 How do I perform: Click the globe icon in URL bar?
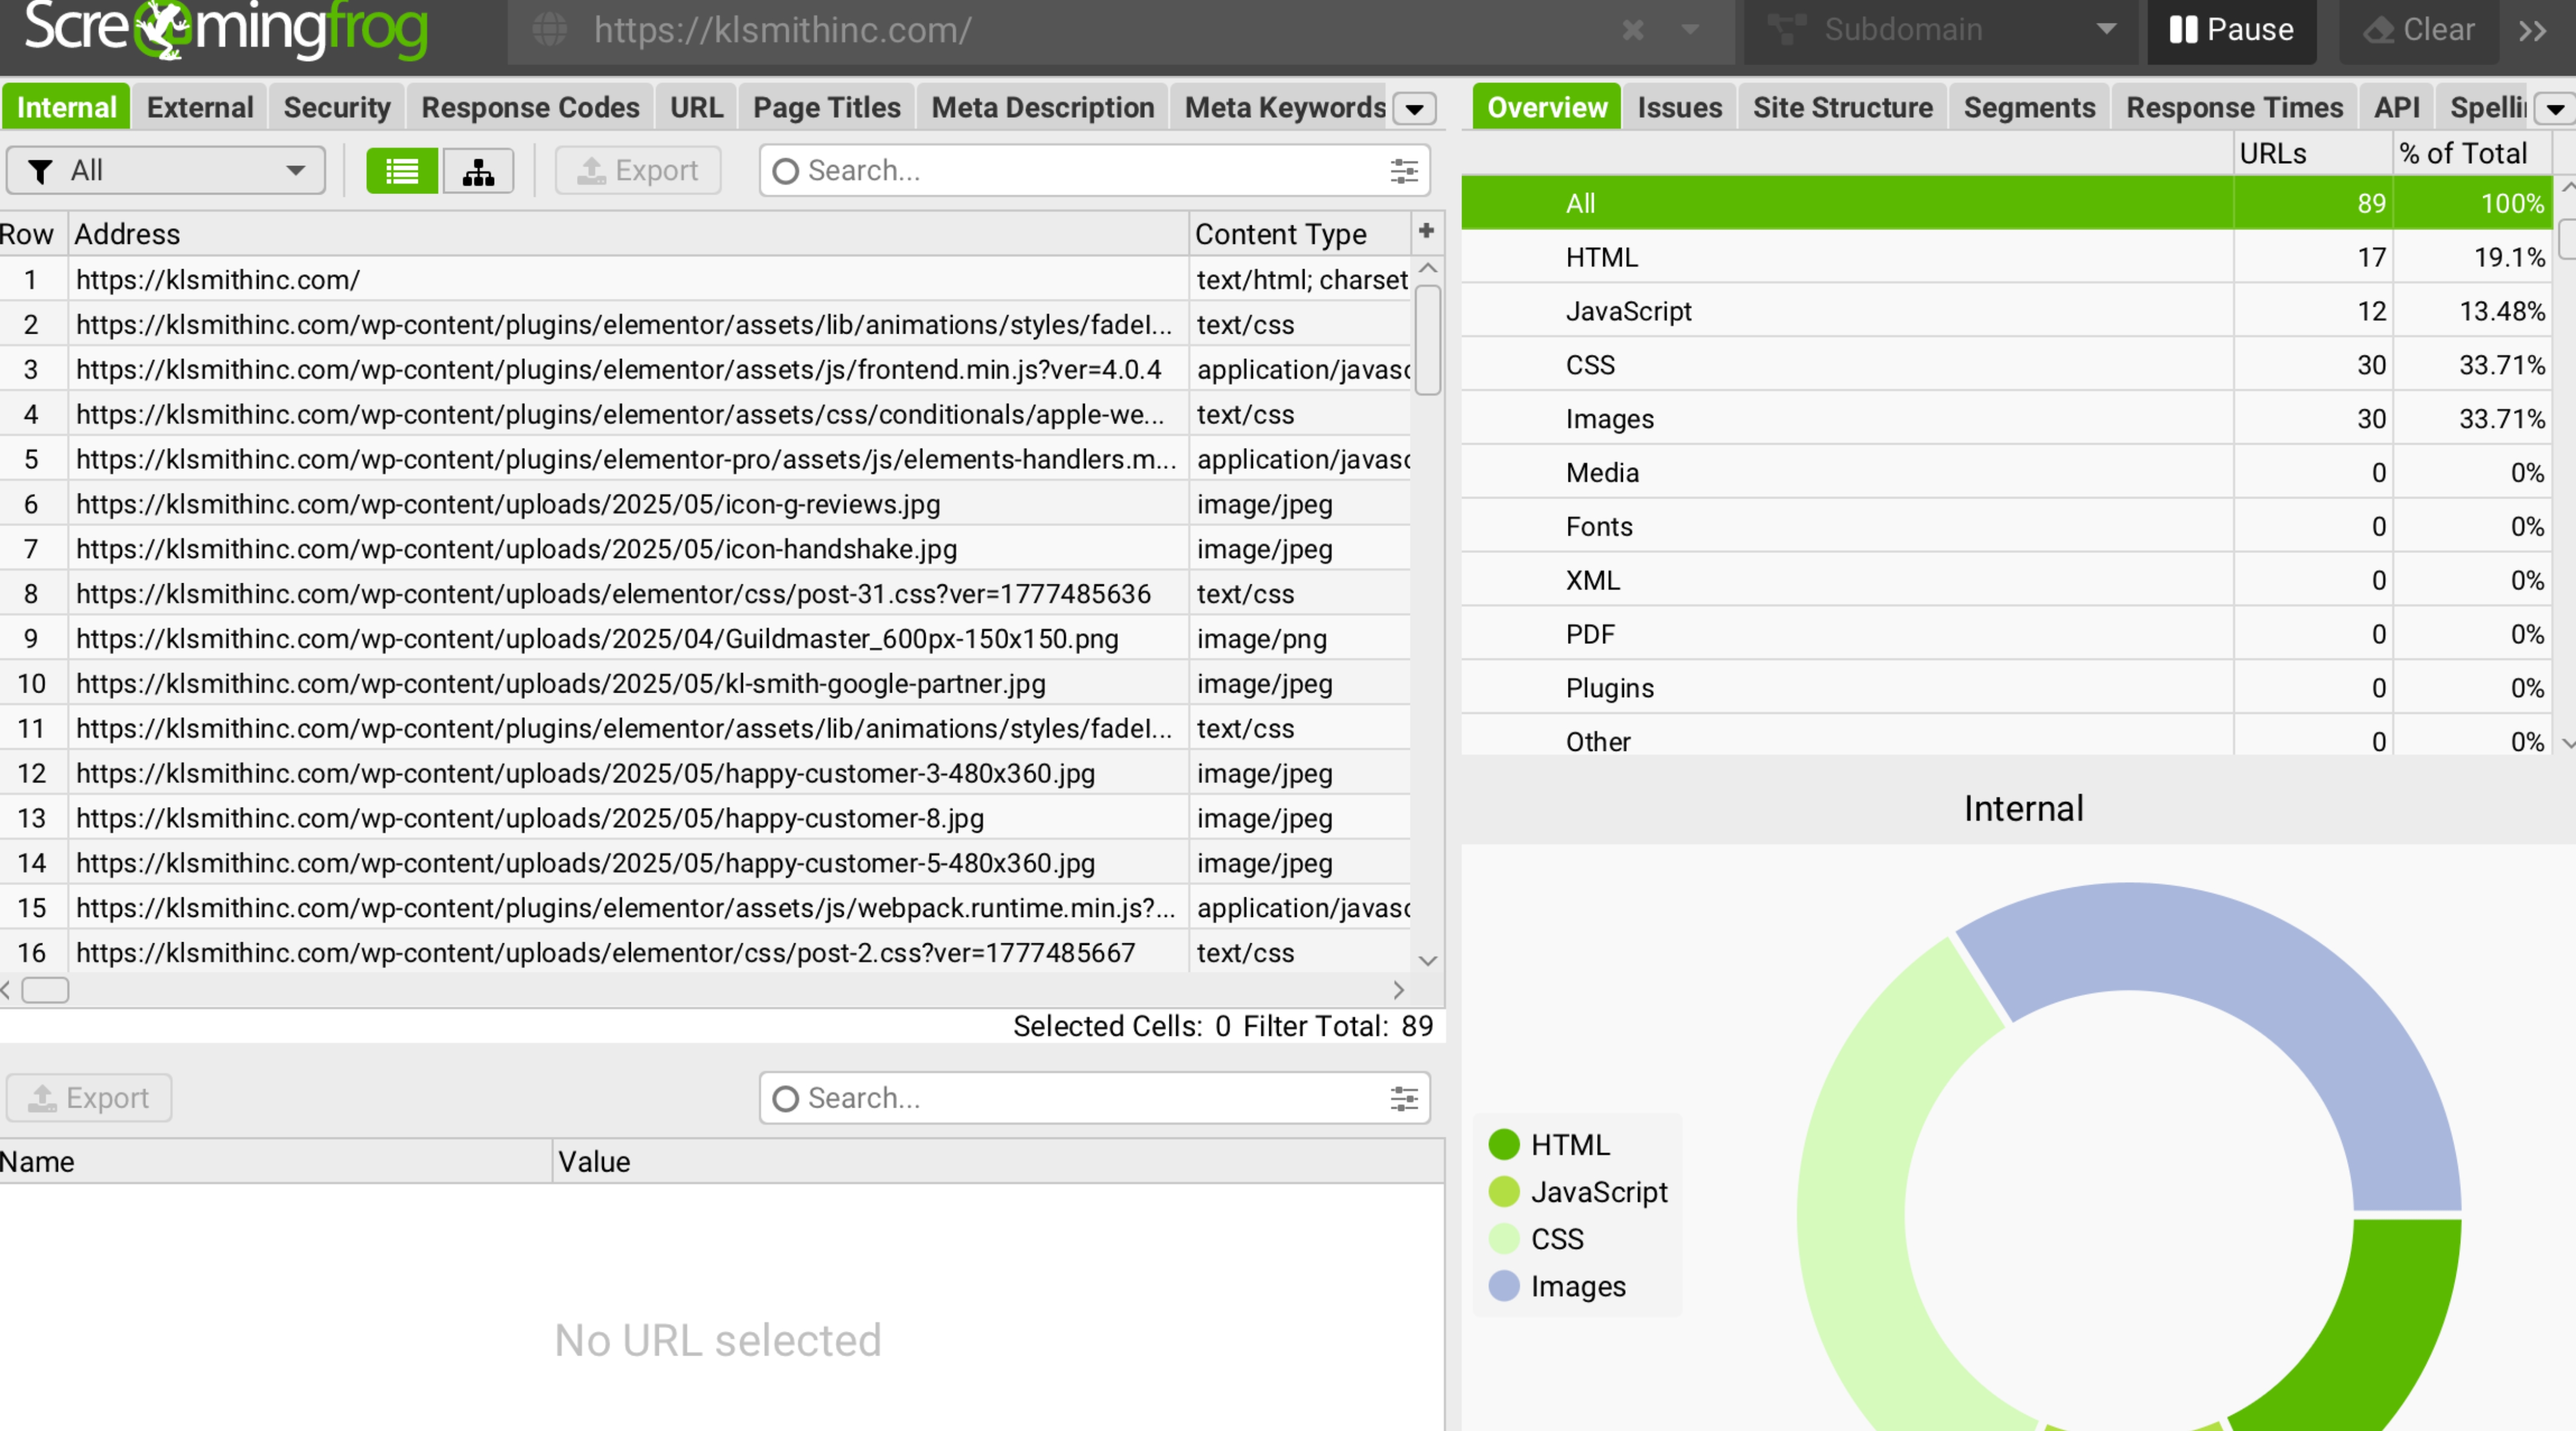[x=550, y=30]
